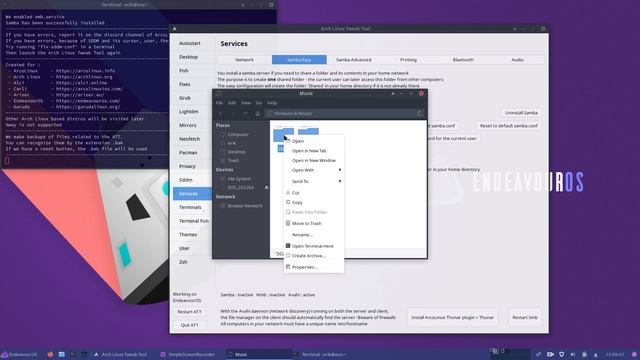Go back in Thunar file manager toolbar
Viewport: 640px width, 360px height.
220,113
